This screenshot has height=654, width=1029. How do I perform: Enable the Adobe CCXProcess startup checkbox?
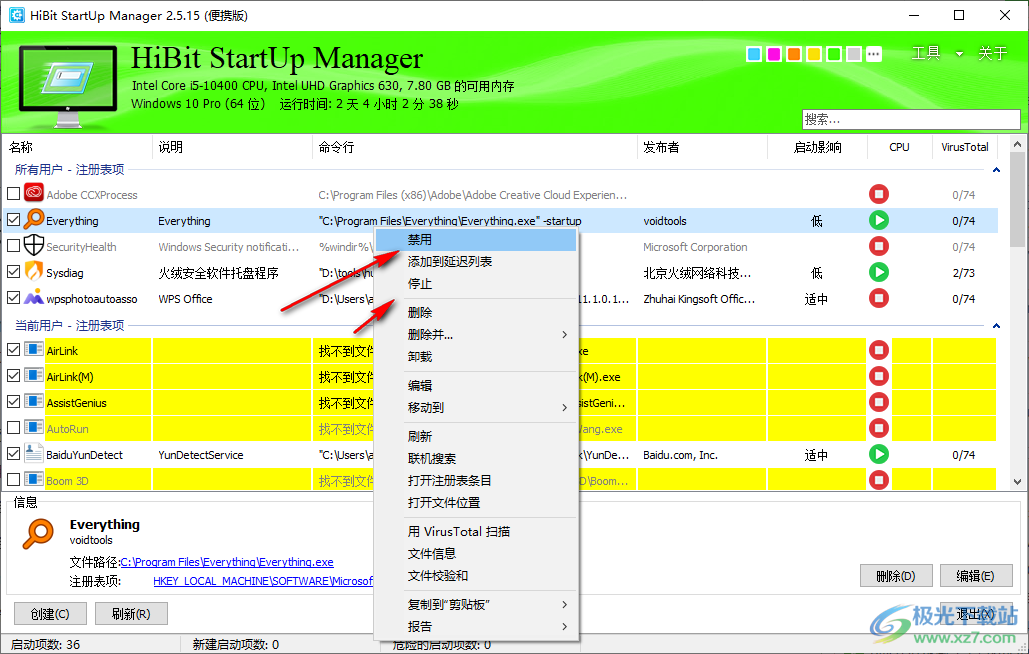coord(13,194)
